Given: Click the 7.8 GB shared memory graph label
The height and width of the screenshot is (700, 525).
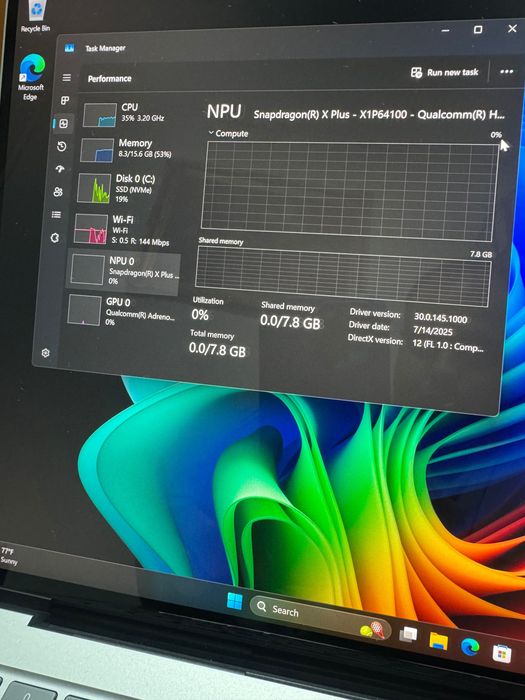Looking at the screenshot, I should click(x=481, y=254).
